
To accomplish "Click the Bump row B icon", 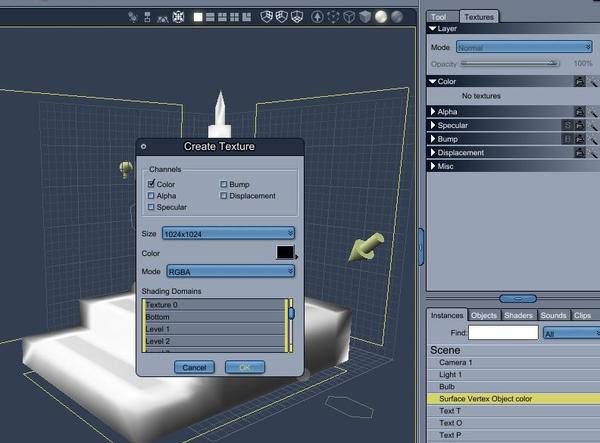I will [567, 139].
